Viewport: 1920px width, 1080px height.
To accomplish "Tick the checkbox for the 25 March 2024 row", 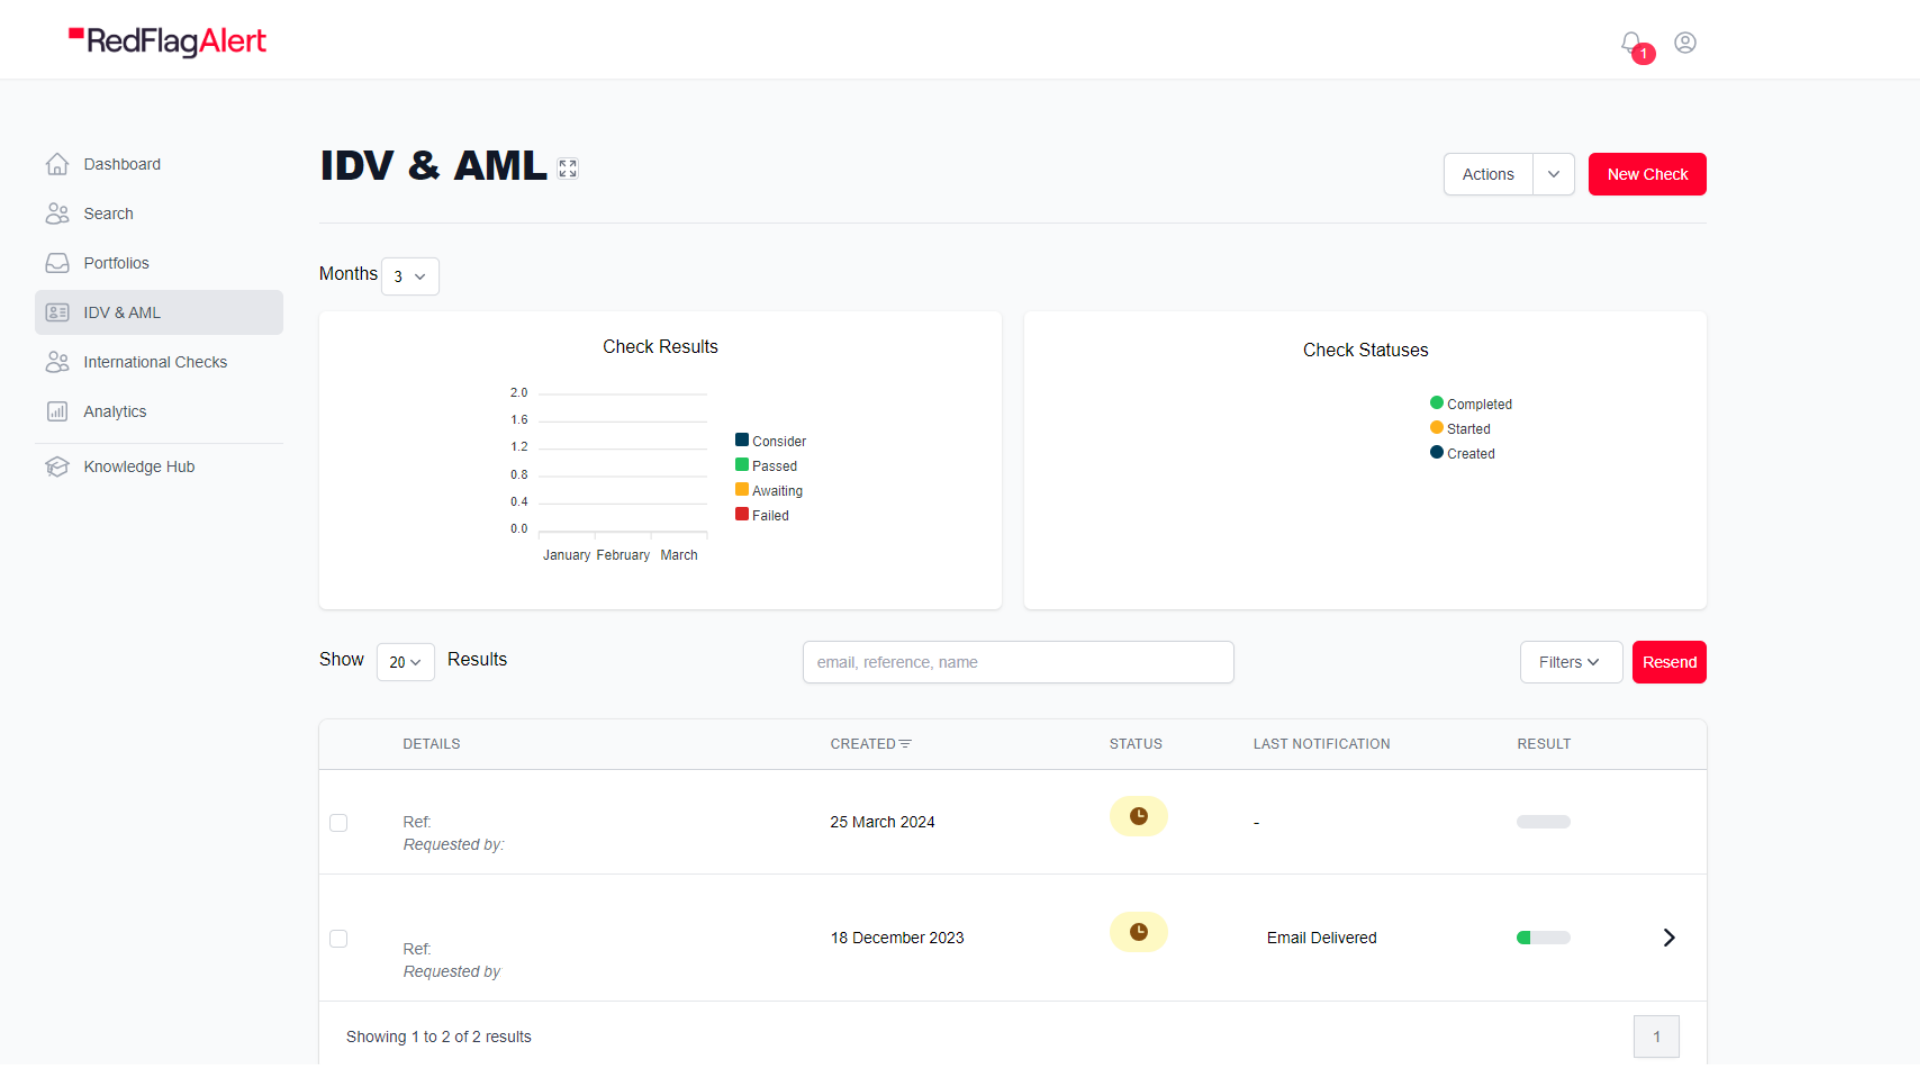I will click(x=339, y=823).
